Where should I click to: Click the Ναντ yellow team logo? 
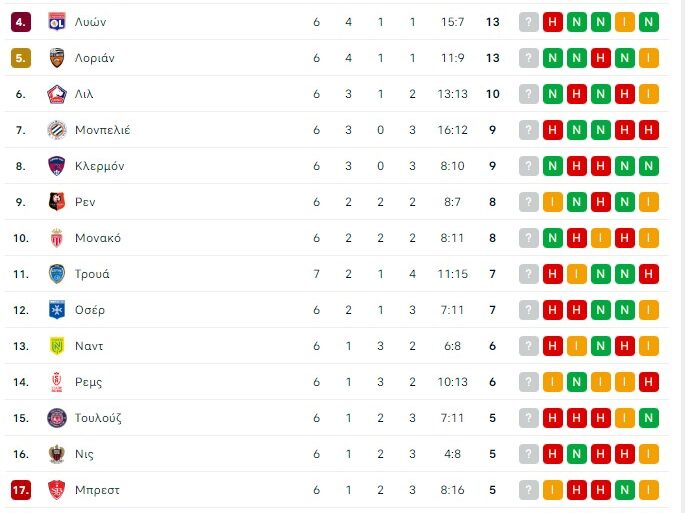tap(56, 346)
